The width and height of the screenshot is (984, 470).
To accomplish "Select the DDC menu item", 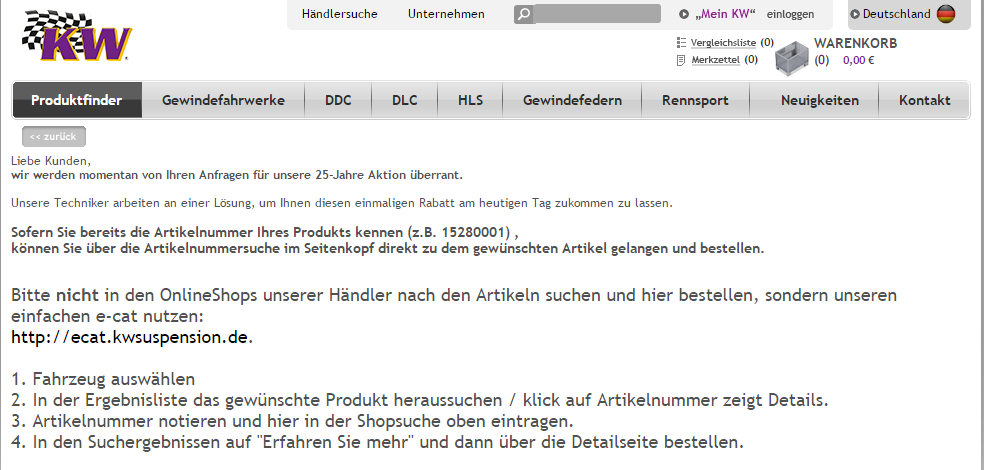I will point(338,100).
